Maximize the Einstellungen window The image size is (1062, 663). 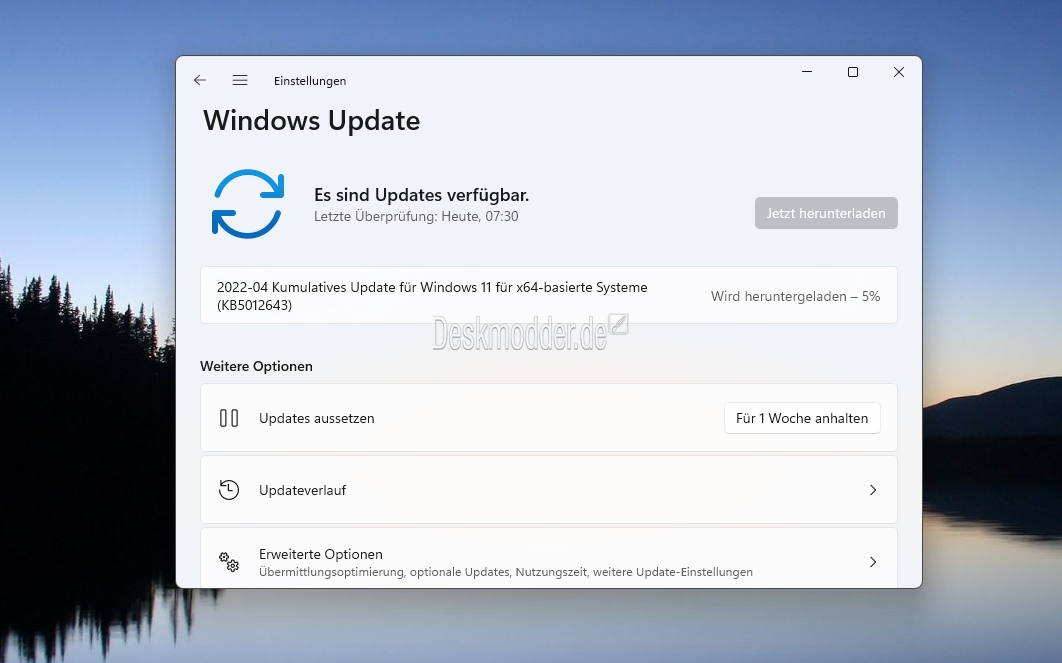[x=853, y=72]
